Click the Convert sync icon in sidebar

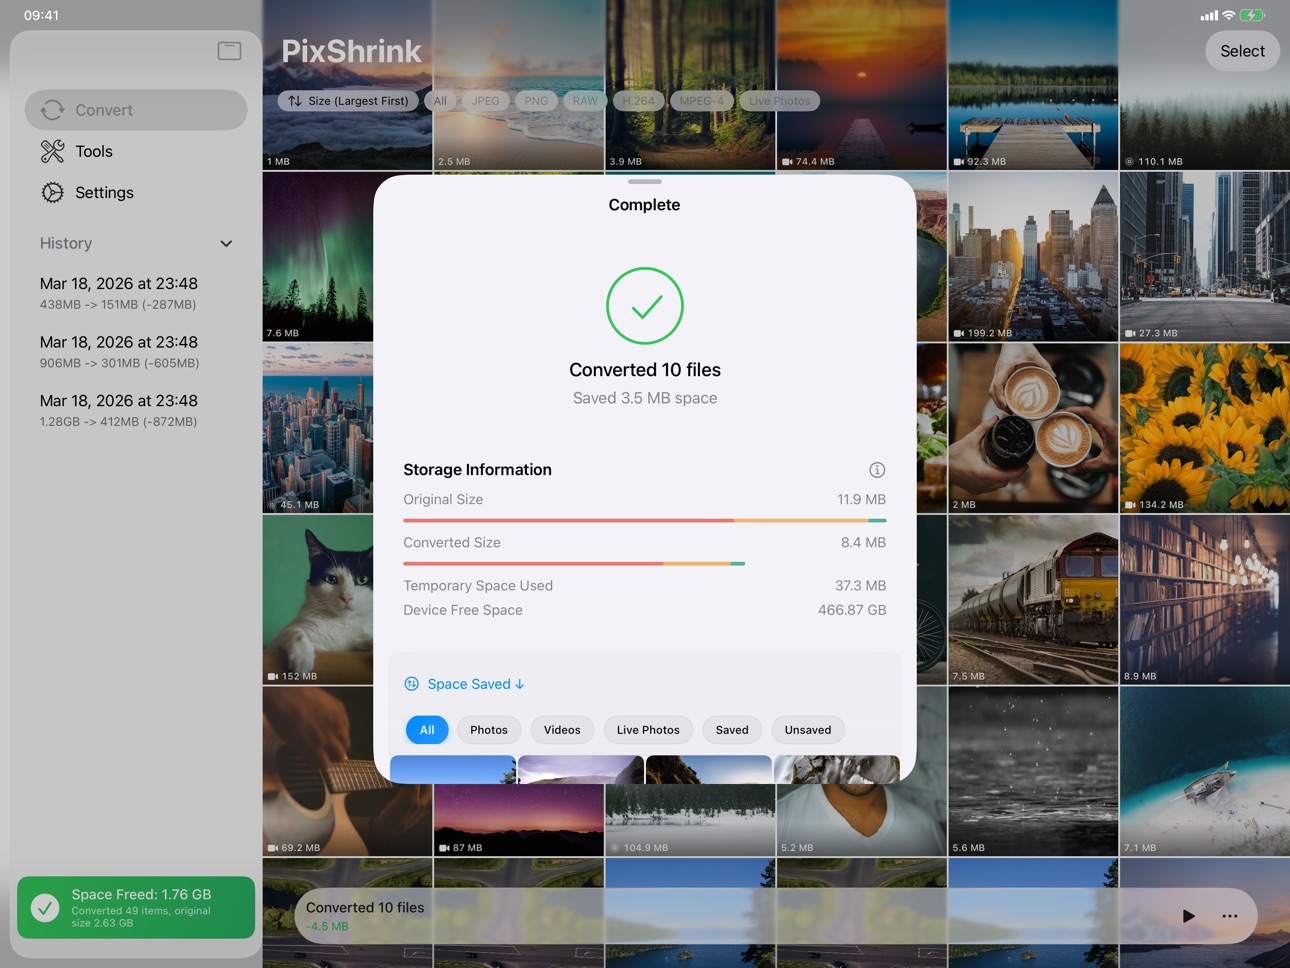click(53, 110)
